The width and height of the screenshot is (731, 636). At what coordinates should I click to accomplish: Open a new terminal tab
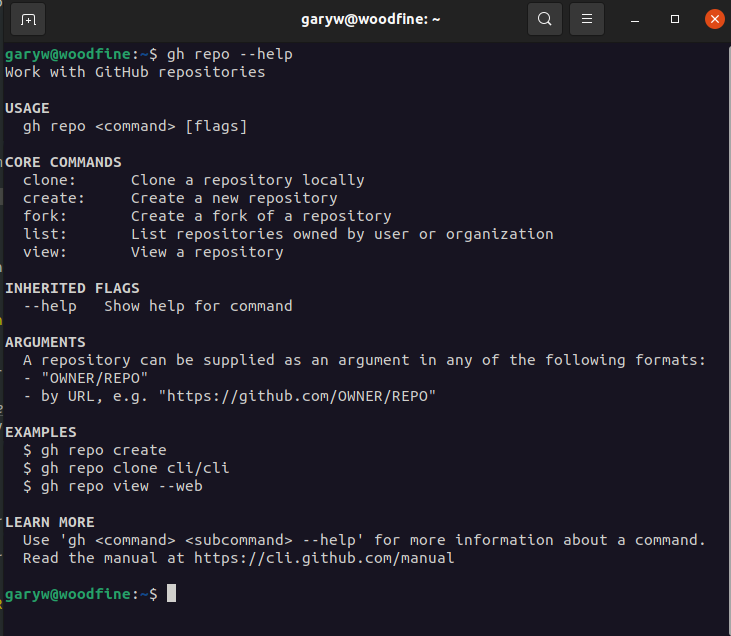point(28,20)
